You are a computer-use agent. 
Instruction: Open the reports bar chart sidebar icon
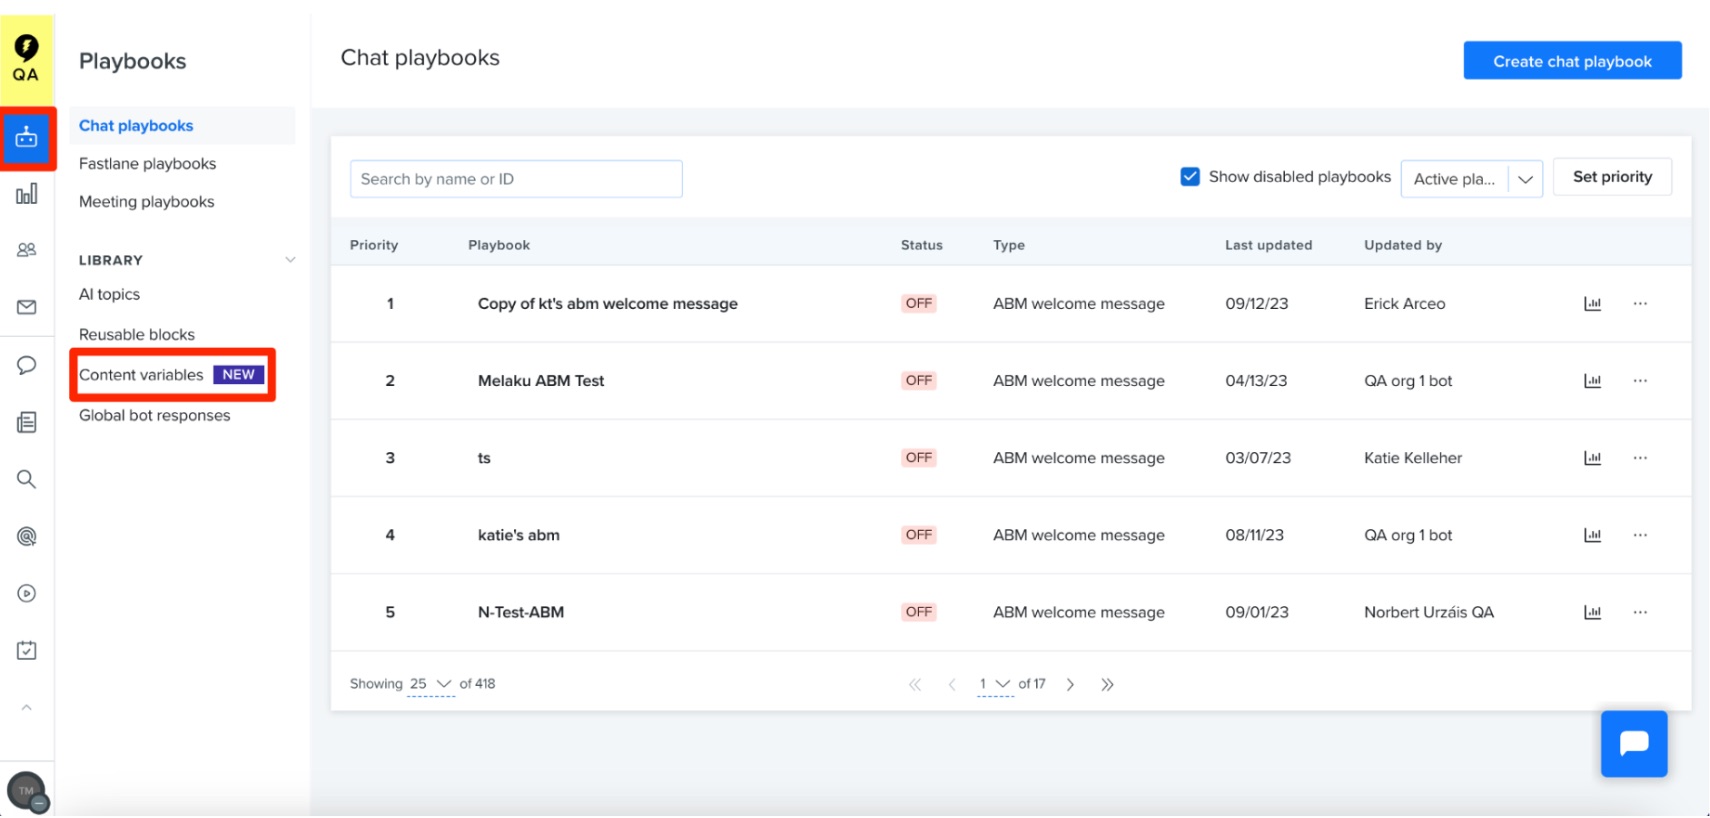27,194
